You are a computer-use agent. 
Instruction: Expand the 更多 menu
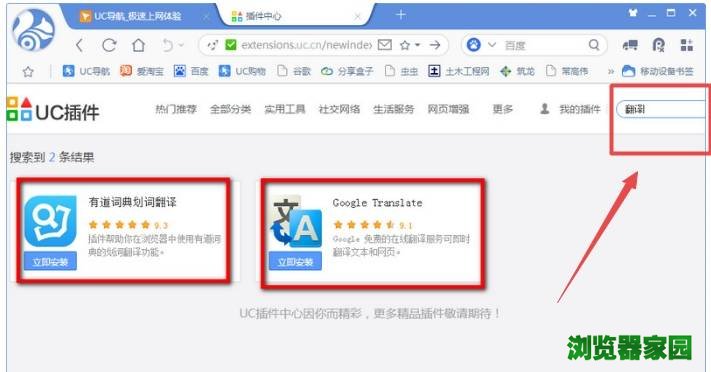[503, 109]
